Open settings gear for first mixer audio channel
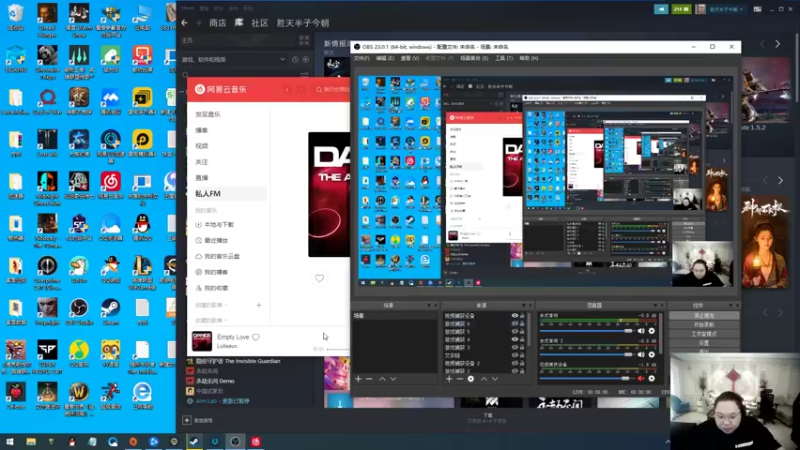Screen dimensions: 800x450 tap(652, 331)
